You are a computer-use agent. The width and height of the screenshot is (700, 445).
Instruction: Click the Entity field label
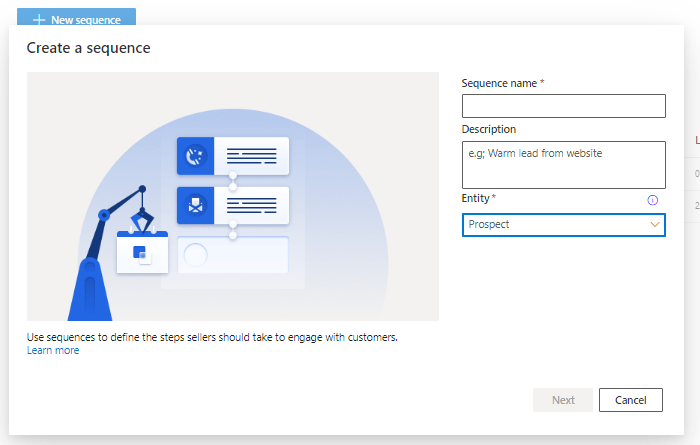coord(476,199)
